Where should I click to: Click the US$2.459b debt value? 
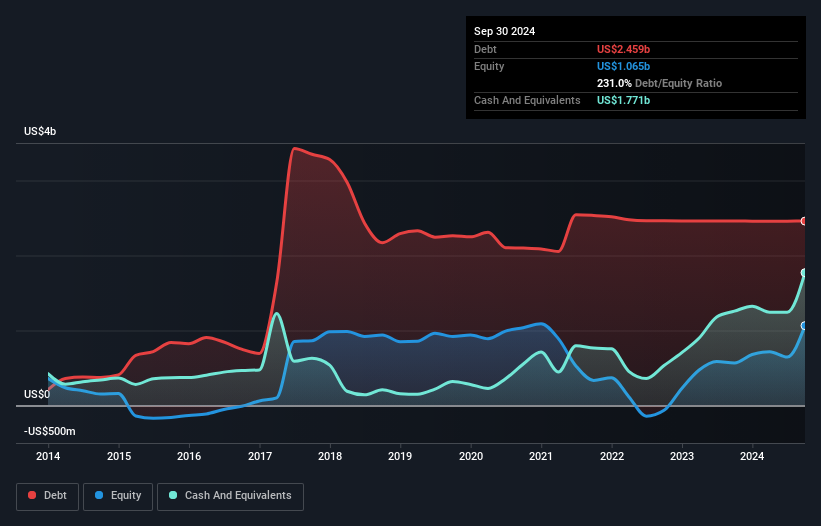pos(623,49)
